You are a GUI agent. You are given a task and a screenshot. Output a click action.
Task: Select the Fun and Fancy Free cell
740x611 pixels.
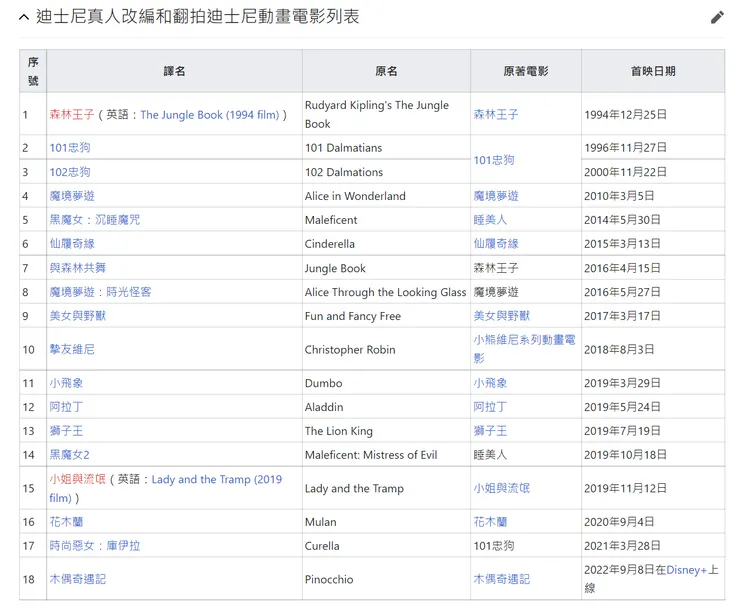coord(386,316)
